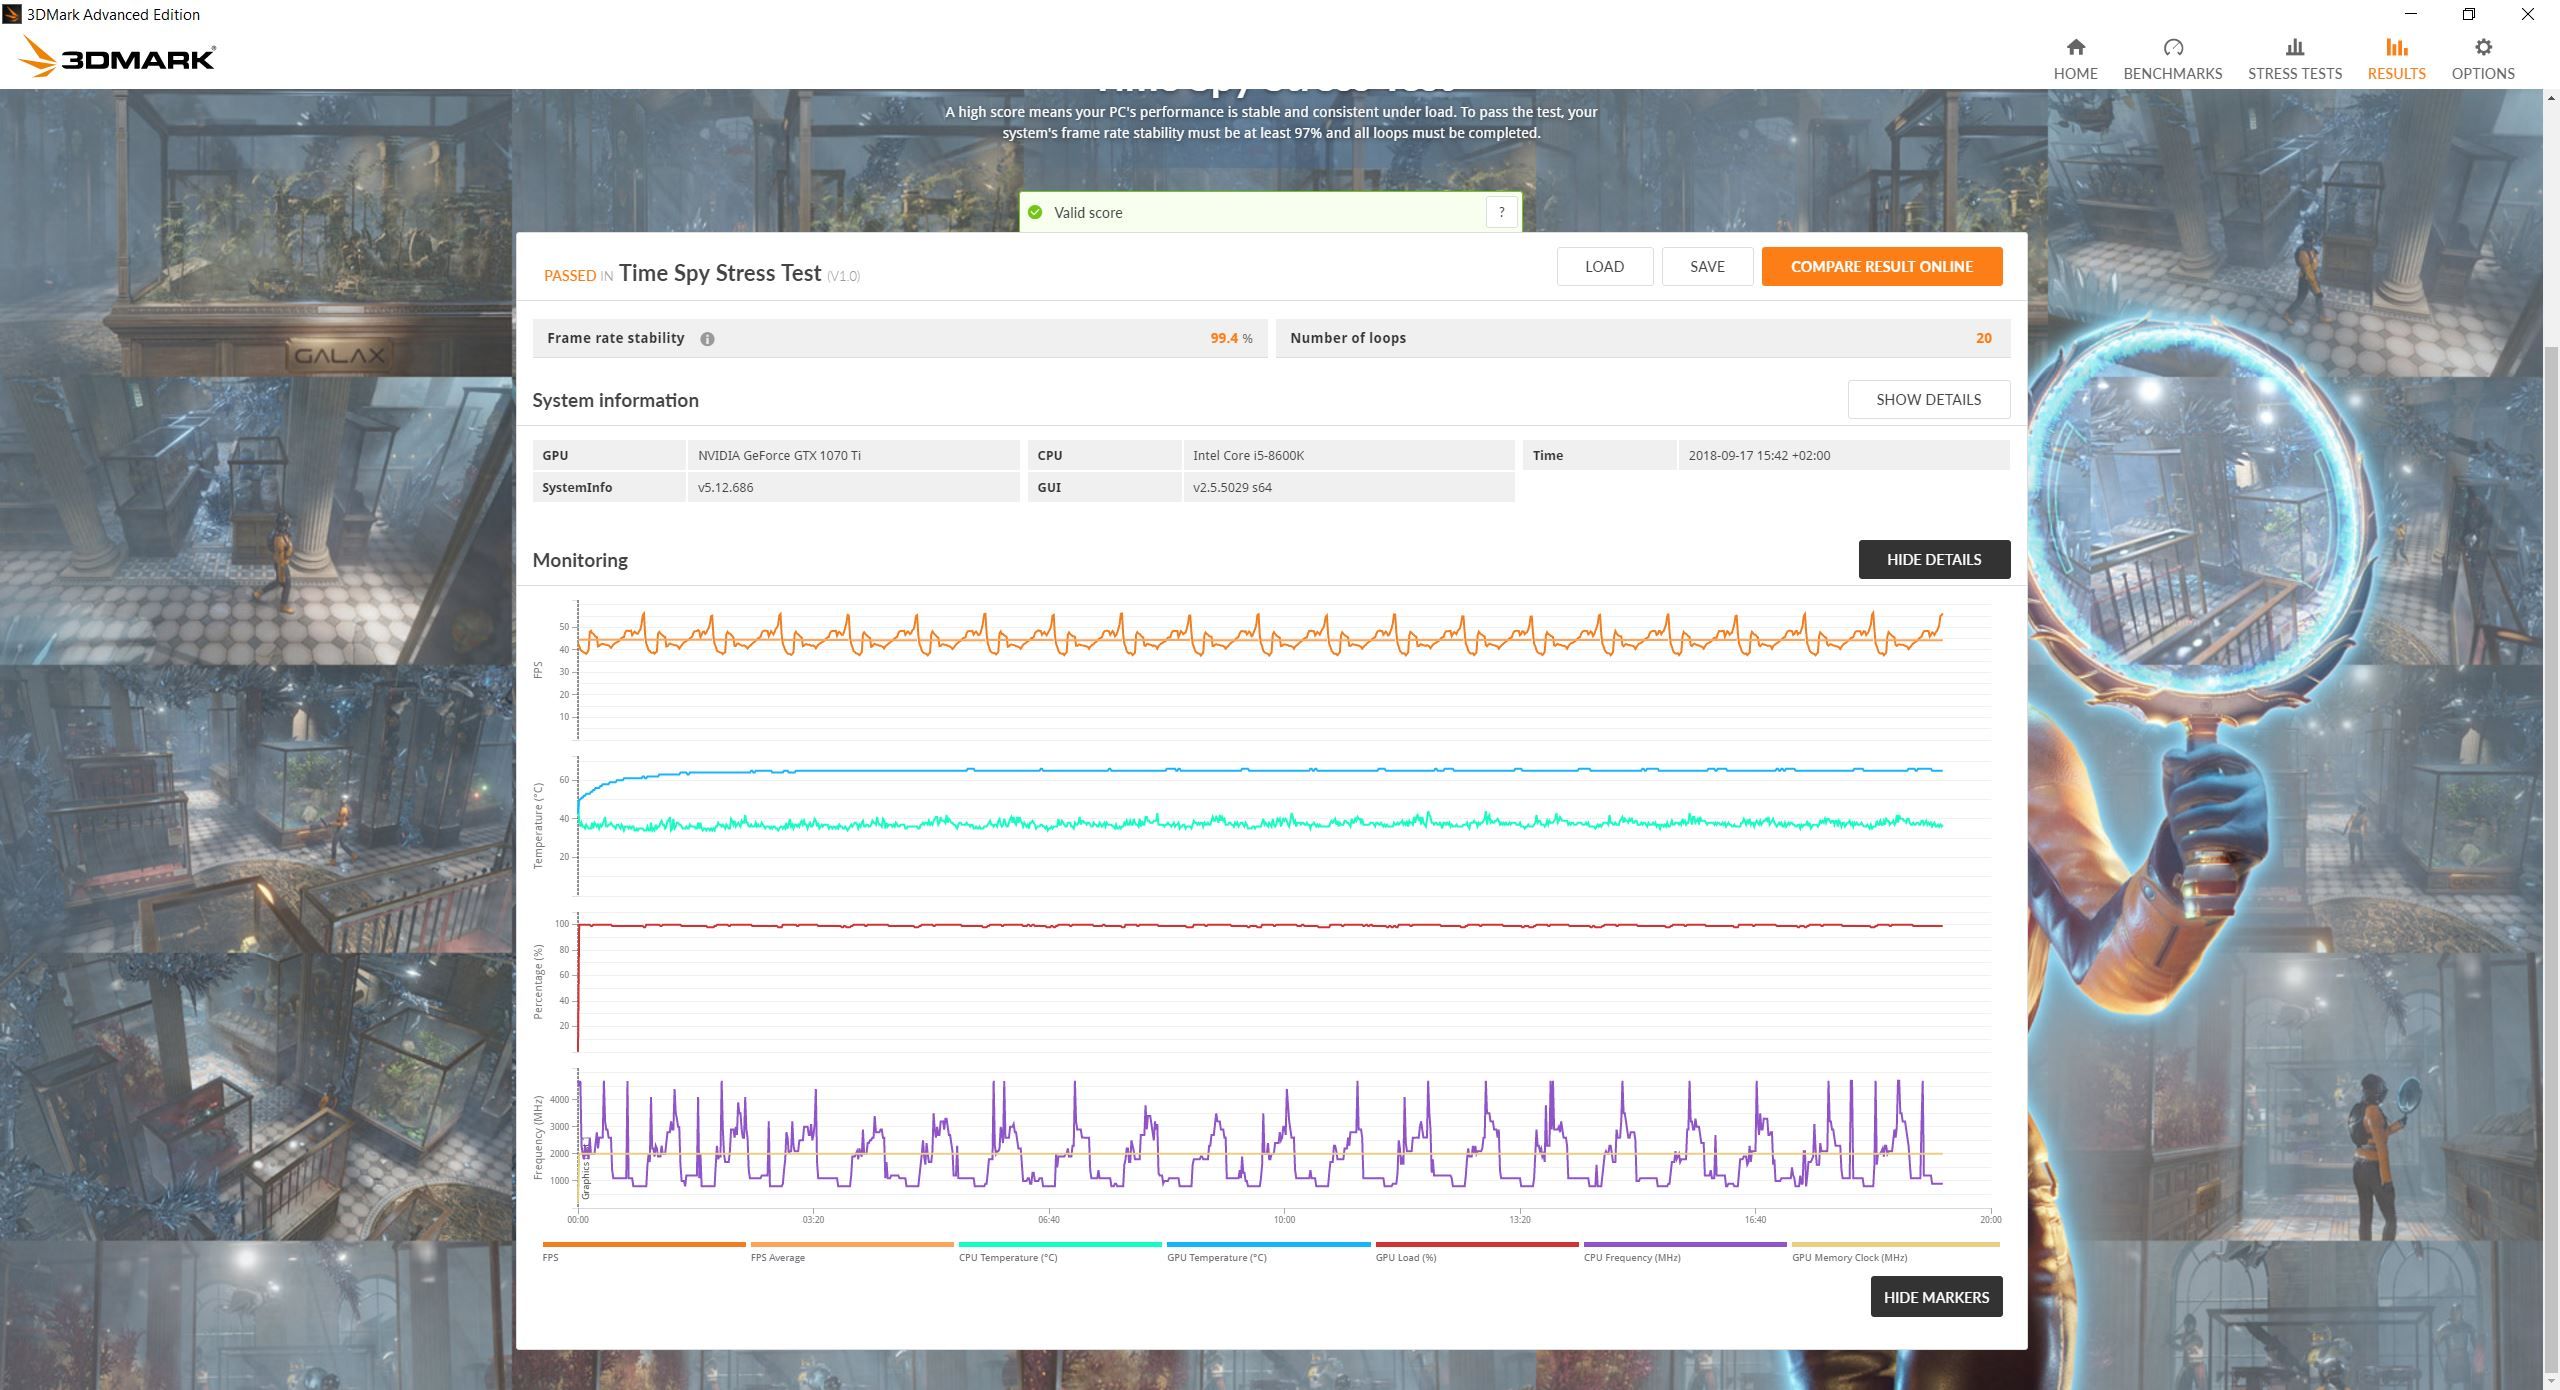Click the 99.4 % stability value
The image size is (2560, 1390).
click(1231, 338)
